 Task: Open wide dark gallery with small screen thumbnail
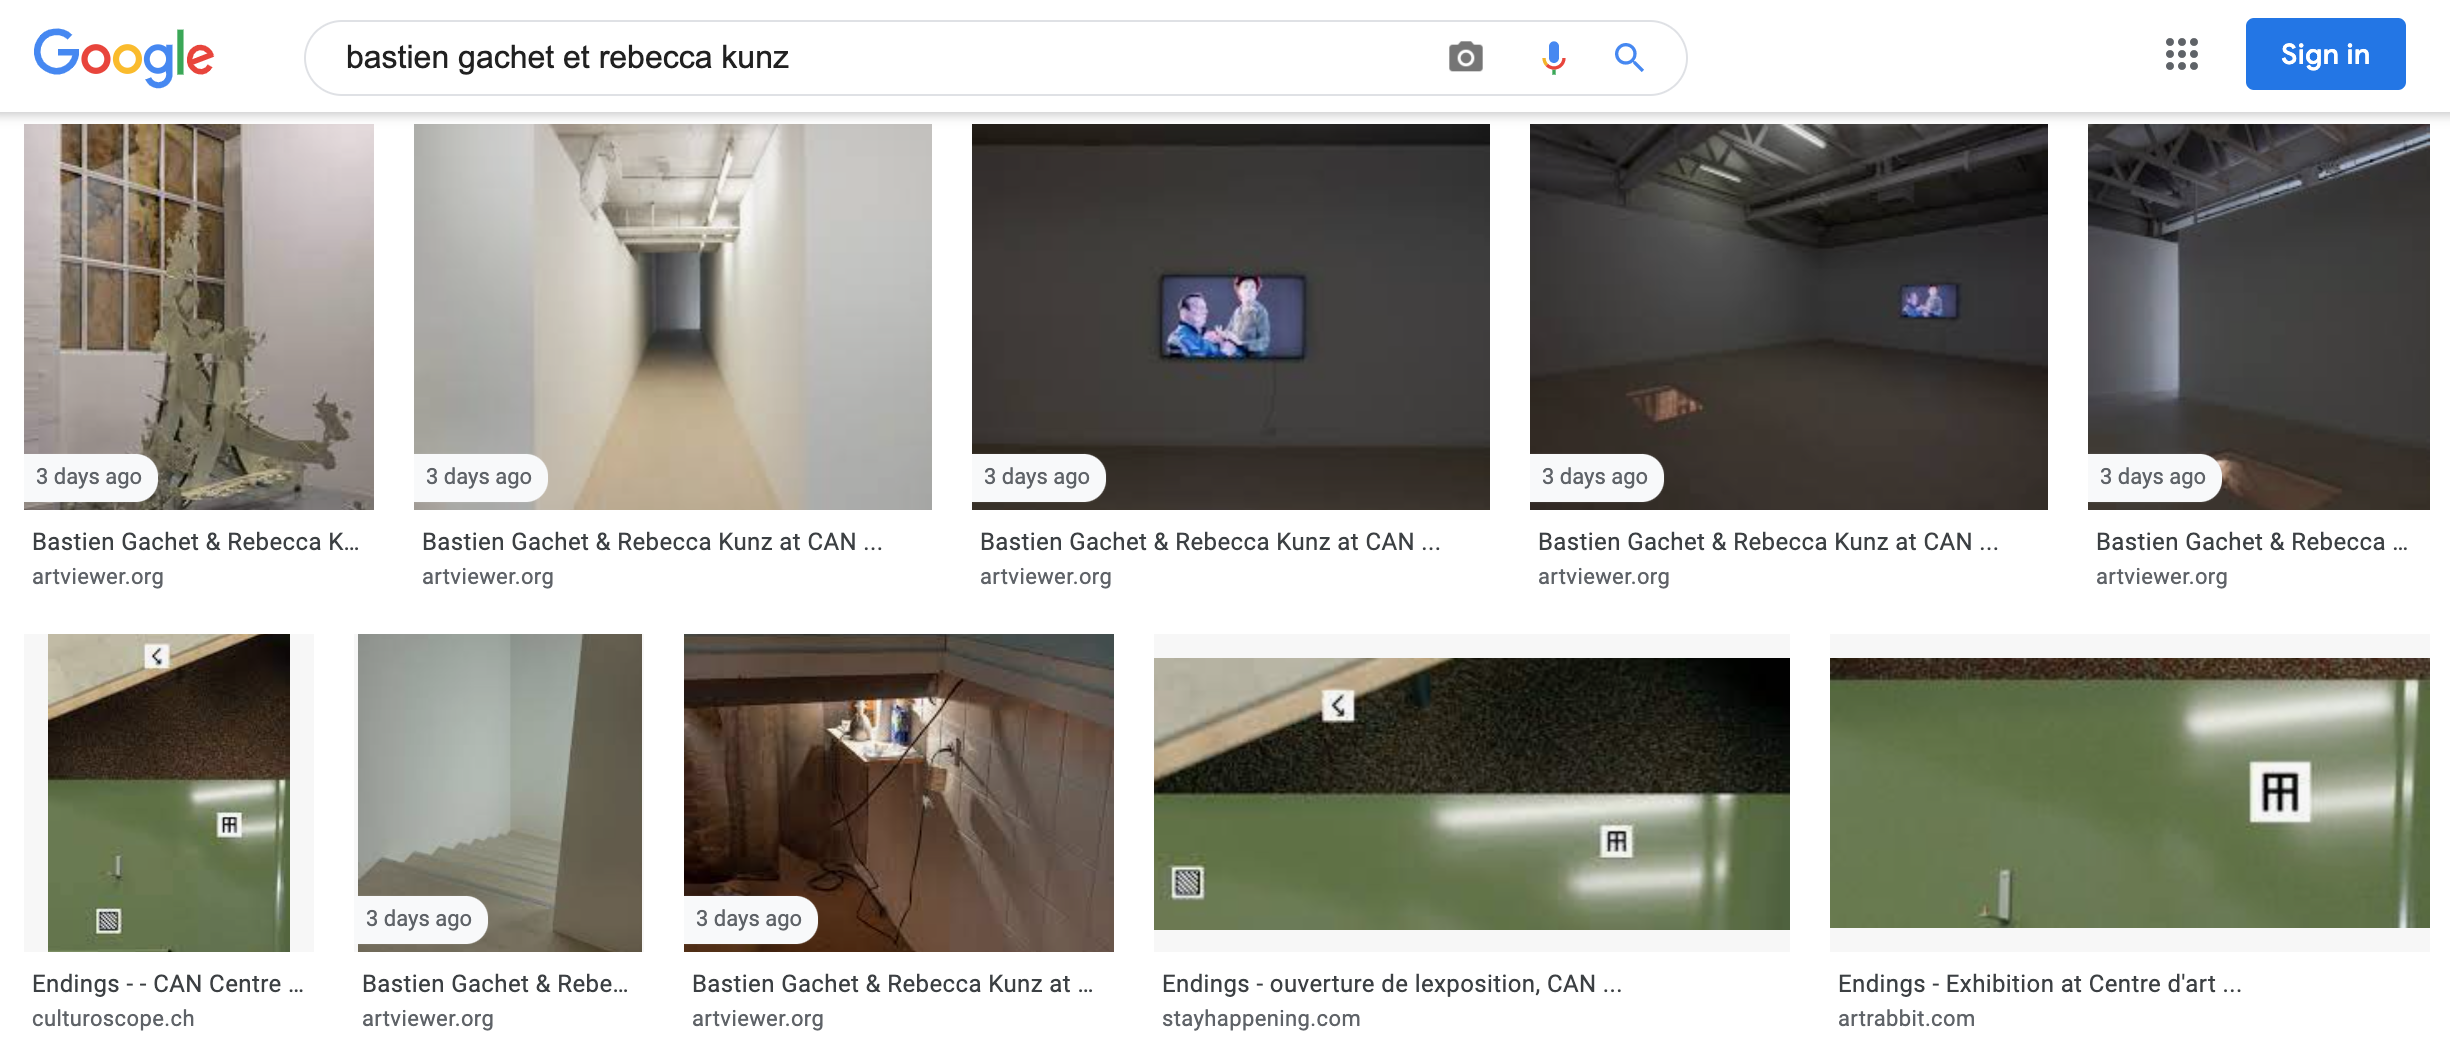pos(1789,317)
